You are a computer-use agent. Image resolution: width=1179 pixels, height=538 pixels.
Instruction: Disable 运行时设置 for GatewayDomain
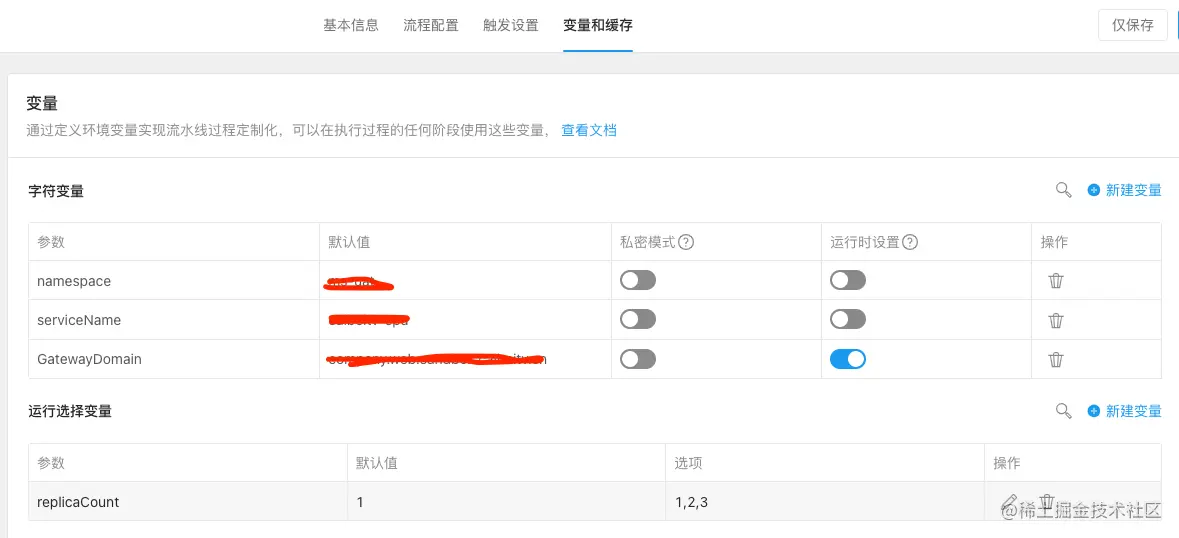[x=847, y=359]
